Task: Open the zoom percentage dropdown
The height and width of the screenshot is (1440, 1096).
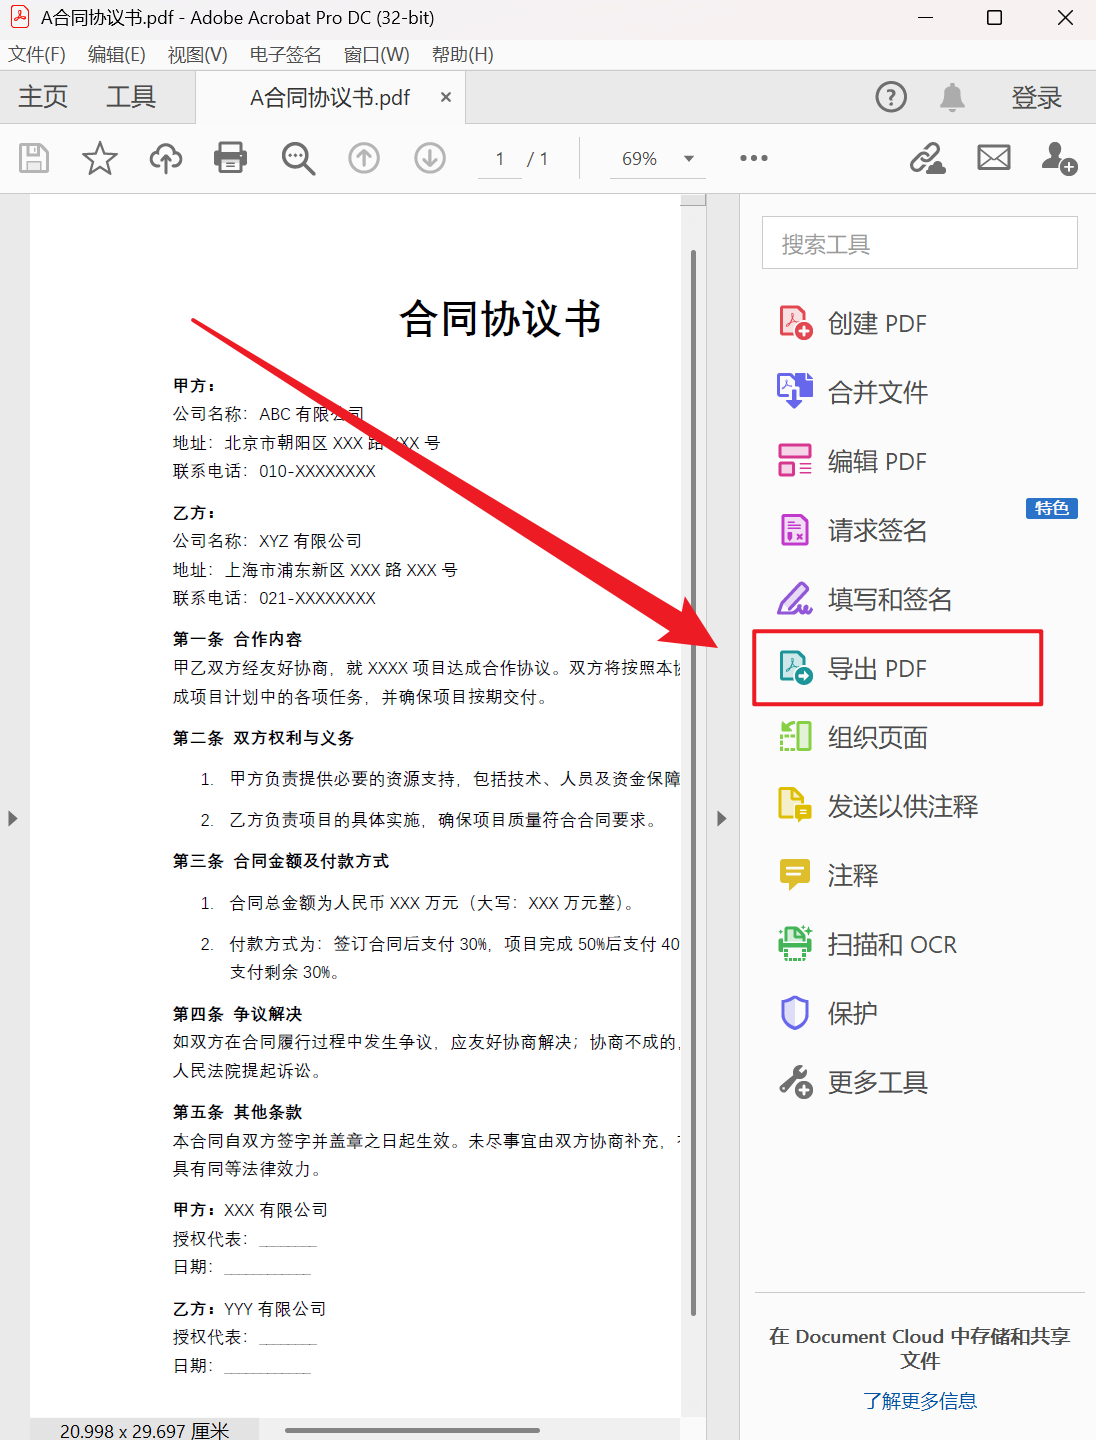Action: click(x=687, y=158)
